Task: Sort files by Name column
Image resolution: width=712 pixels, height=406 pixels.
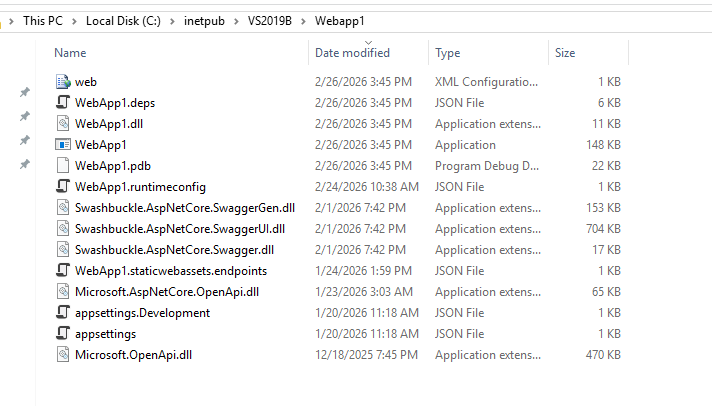Action: tap(70, 53)
